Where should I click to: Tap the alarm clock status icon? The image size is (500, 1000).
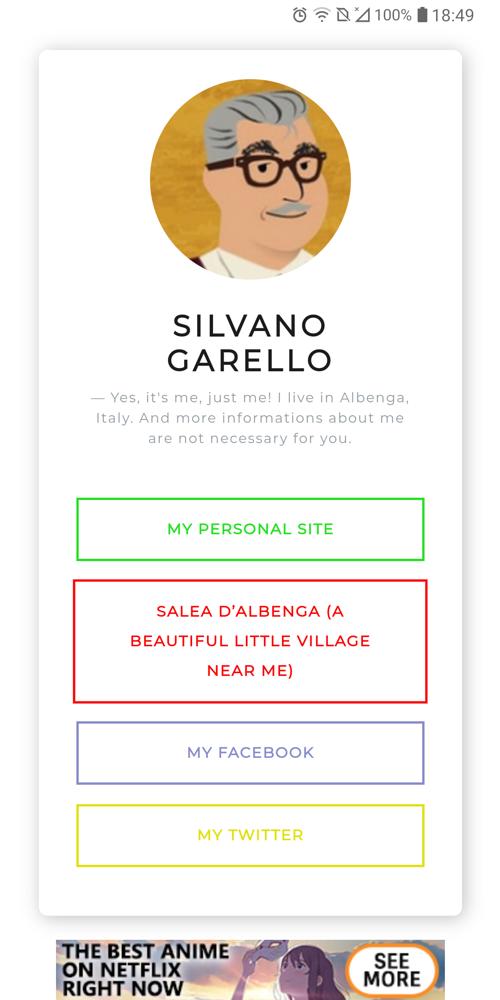click(x=300, y=15)
